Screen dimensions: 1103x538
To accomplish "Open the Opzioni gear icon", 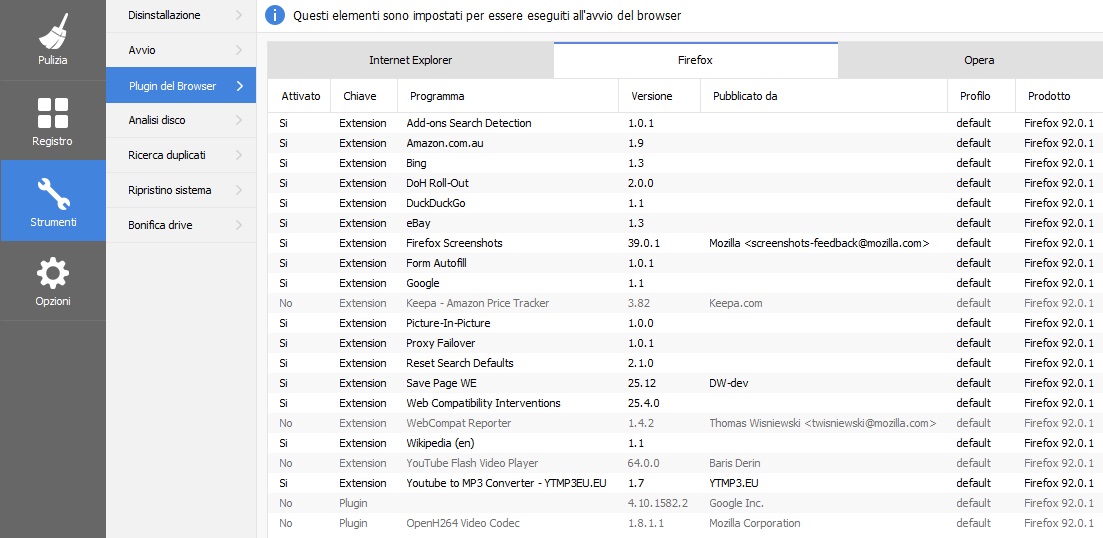I will click(53, 281).
